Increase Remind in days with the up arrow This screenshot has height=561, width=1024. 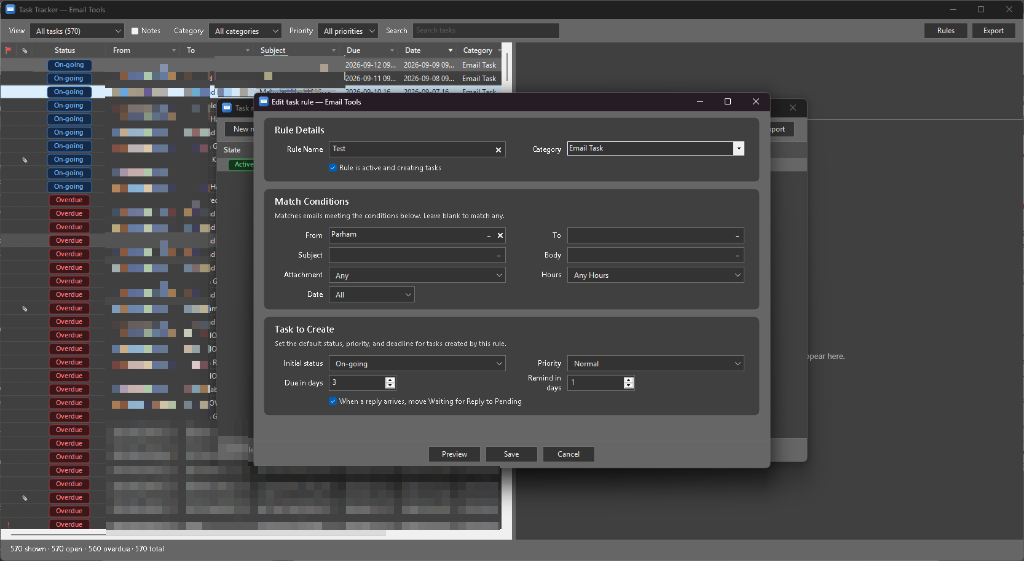coord(628,379)
